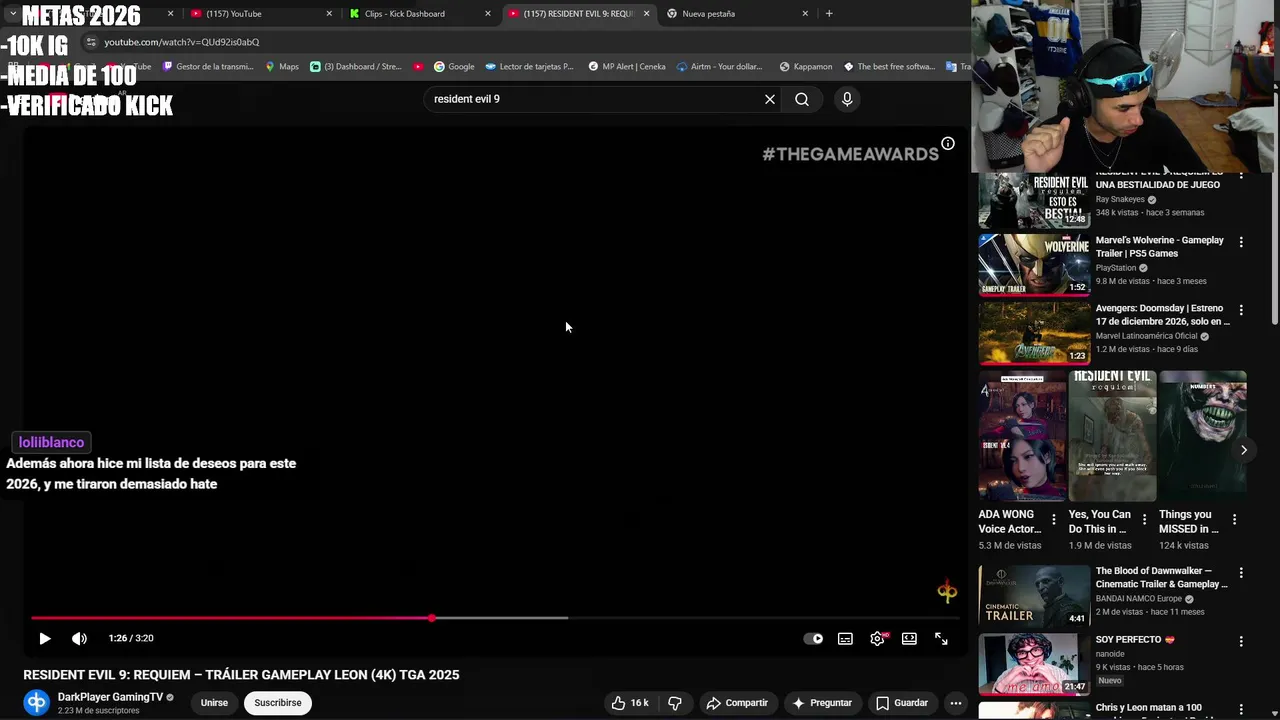Open the 'MP Alert | Ceneka' bookmark

(x=626, y=67)
